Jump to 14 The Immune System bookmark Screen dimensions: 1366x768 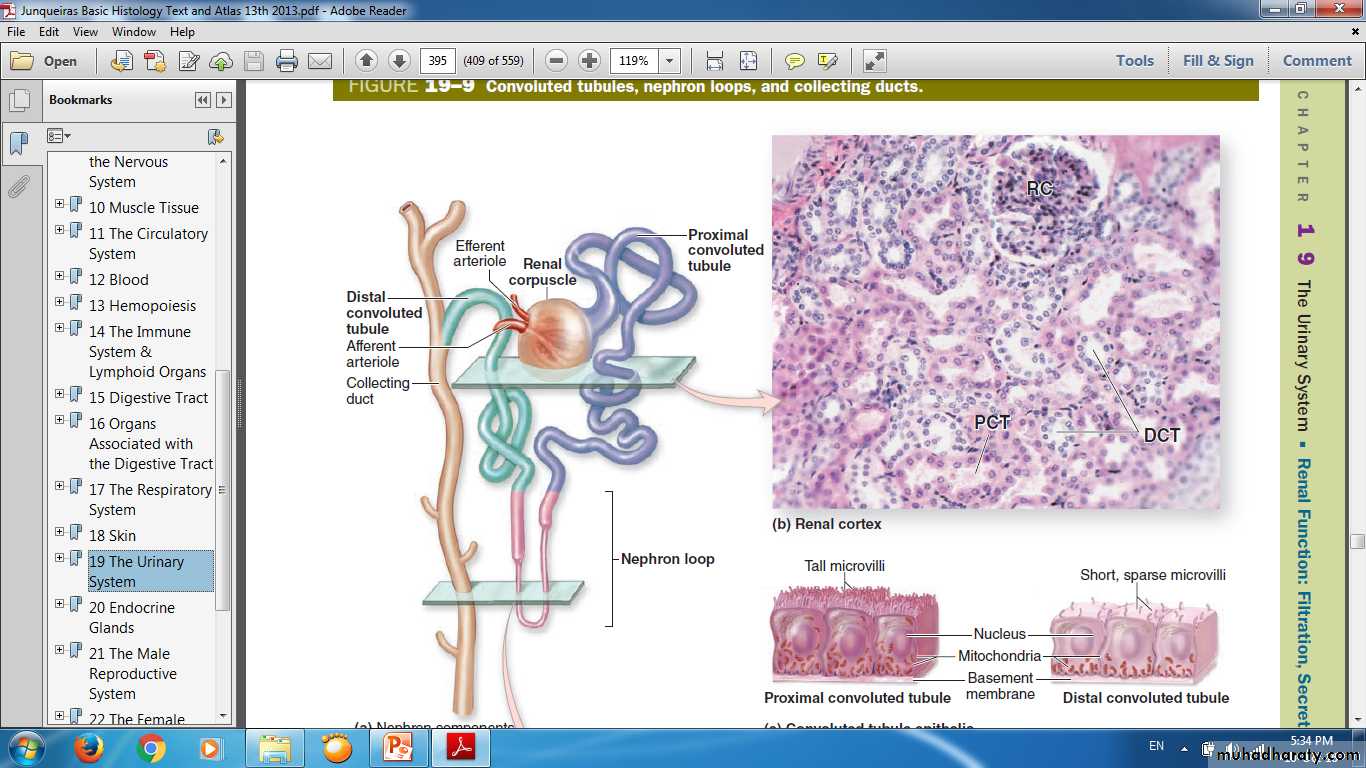(x=150, y=352)
